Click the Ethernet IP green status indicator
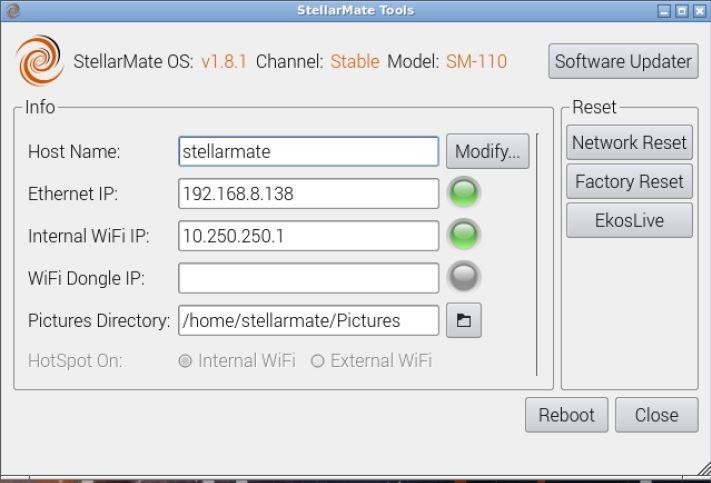The image size is (711, 483). pyautogui.click(x=464, y=194)
